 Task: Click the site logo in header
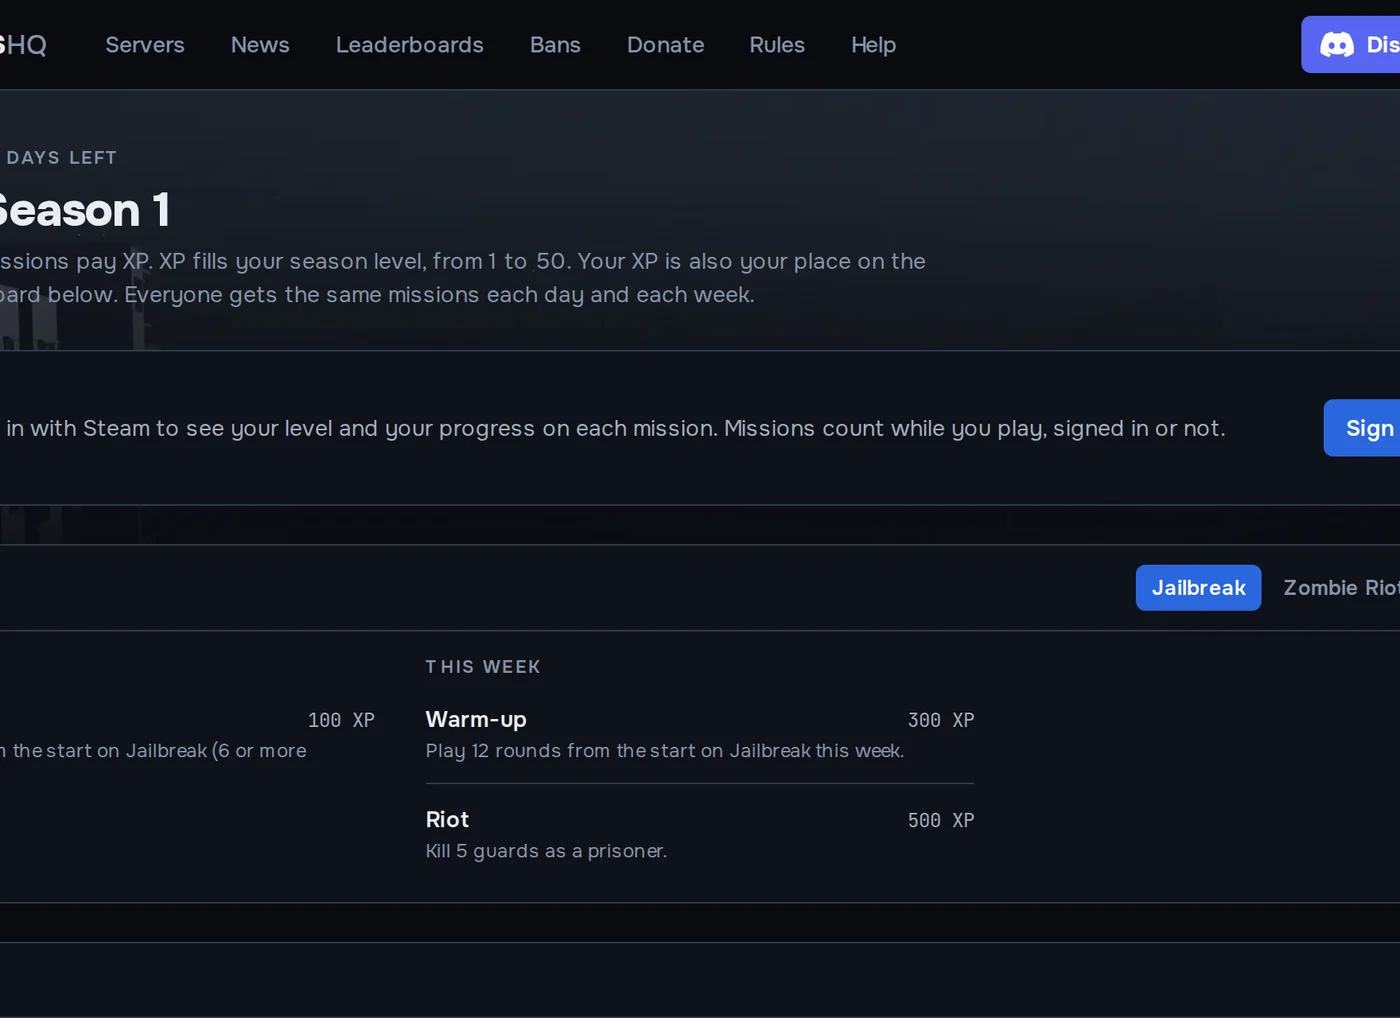(x=23, y=45)
